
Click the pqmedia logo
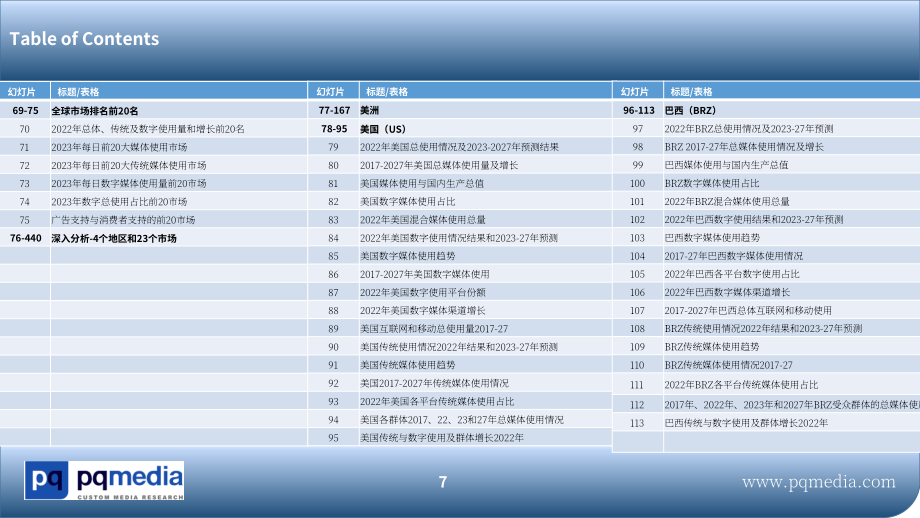click(104, 480)
